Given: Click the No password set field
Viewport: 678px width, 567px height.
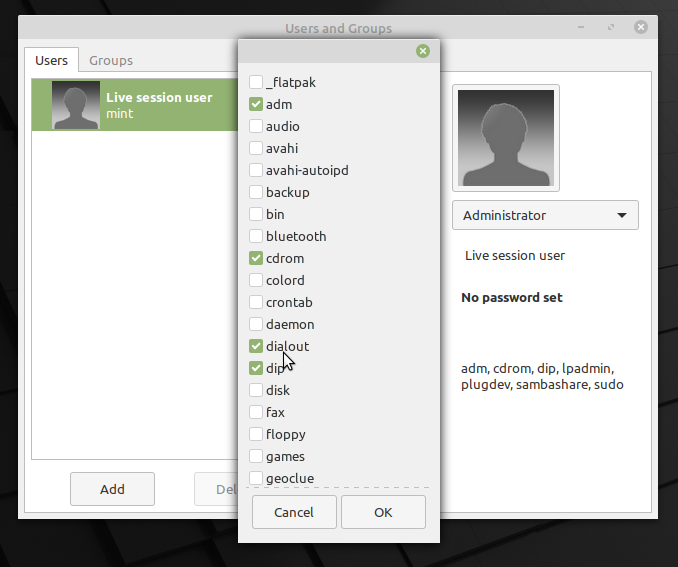Looking at the screenshot, I should (512, 298).
